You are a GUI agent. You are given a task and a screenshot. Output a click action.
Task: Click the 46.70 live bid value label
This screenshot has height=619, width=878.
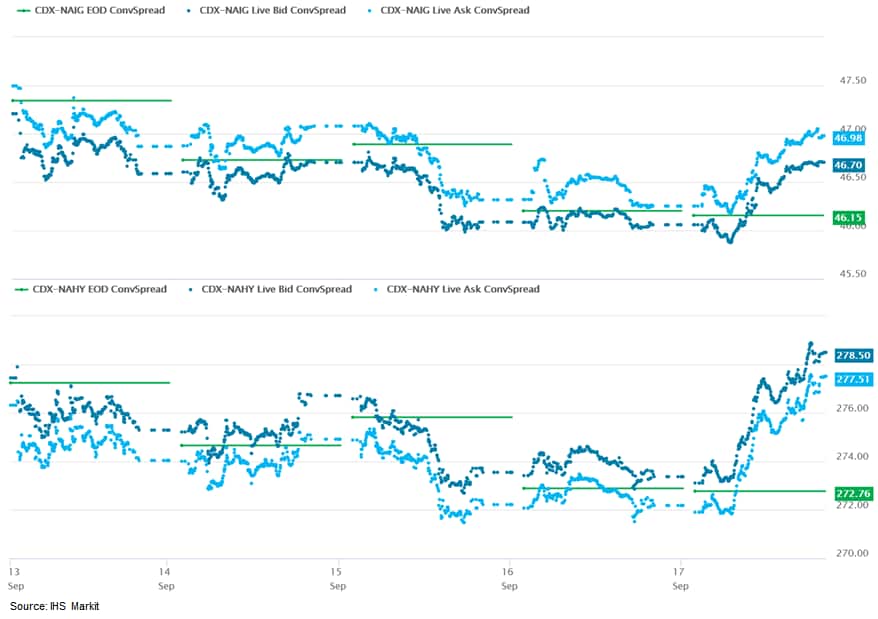click(x=848, y=165)
